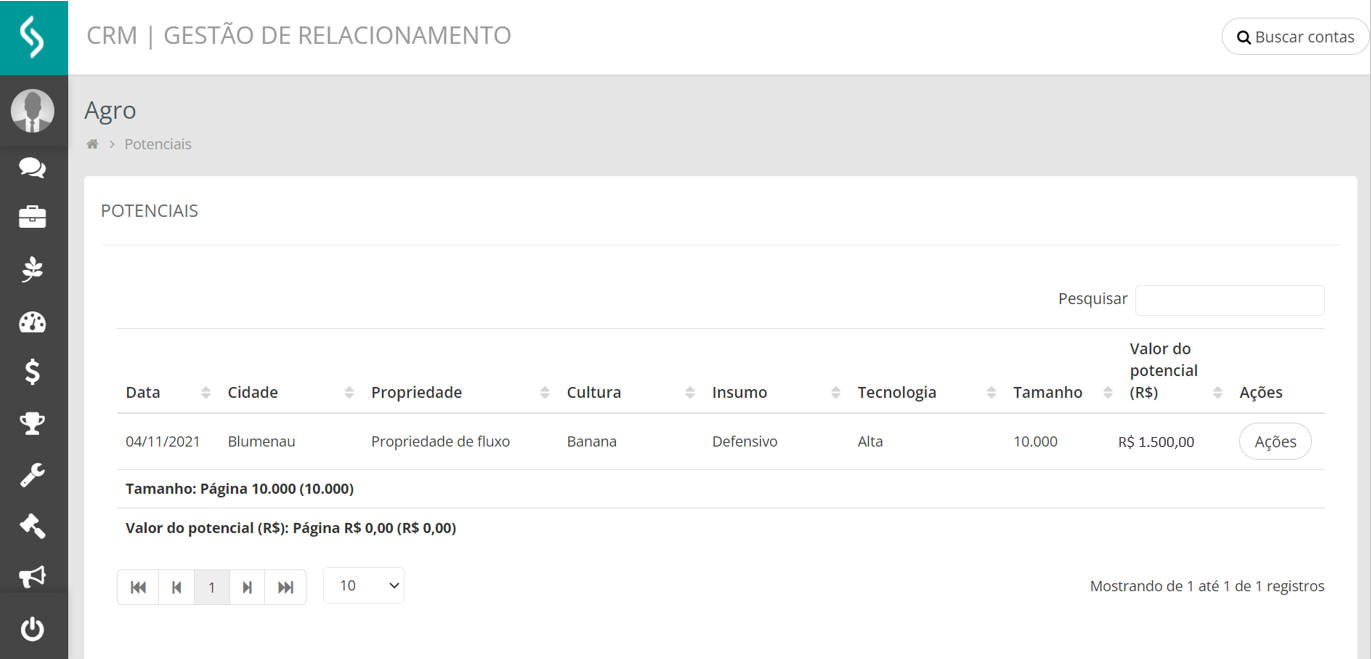This screenshot has width=1371, height=659.
Task: Click the Buscar contas button
Action: point(1295,37)
